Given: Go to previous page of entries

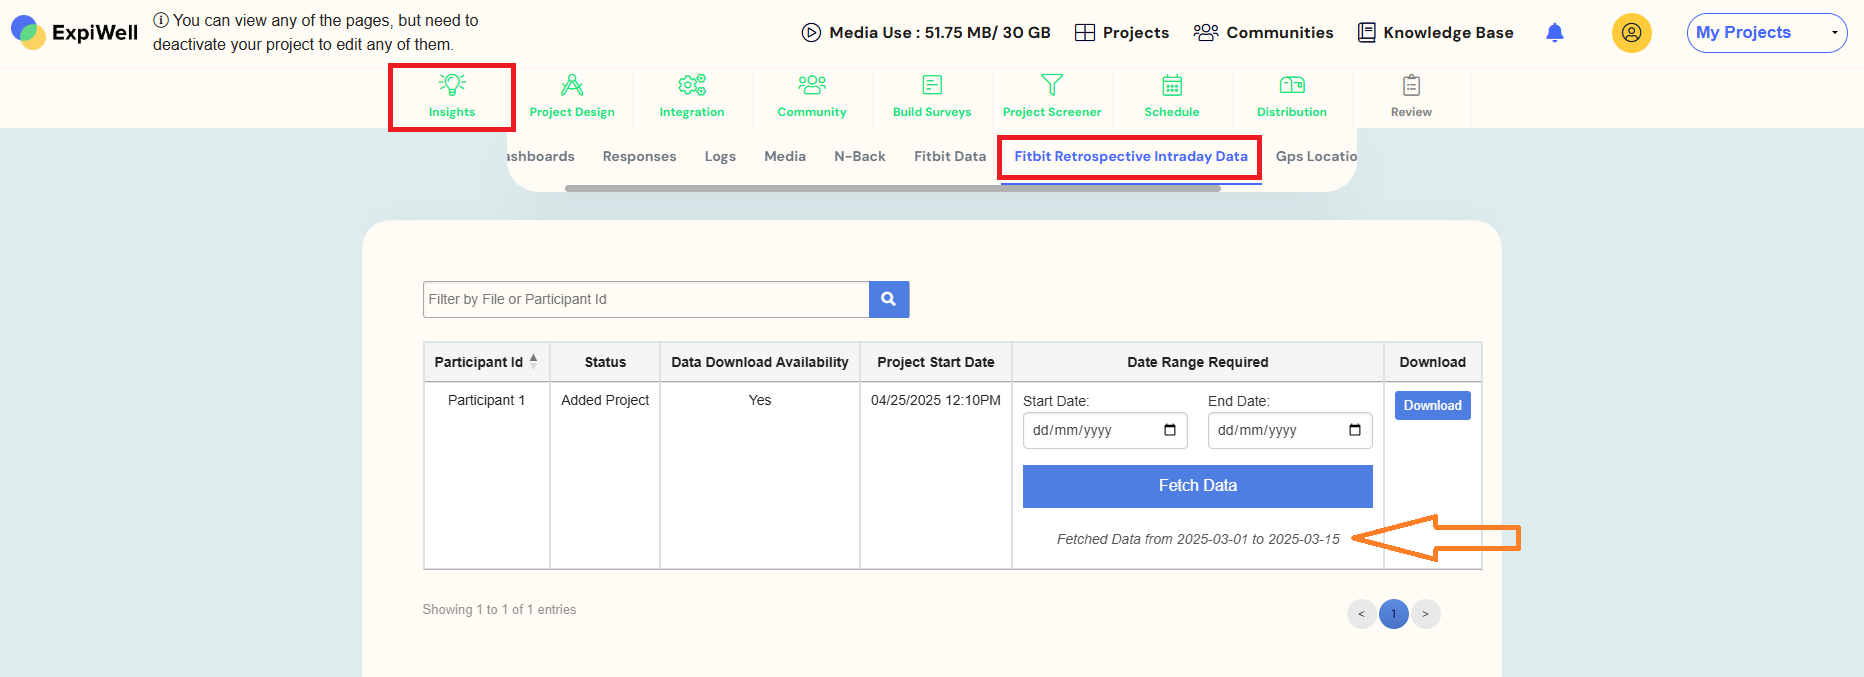Looking at the screenshot, I should (x=1361, y=614).
